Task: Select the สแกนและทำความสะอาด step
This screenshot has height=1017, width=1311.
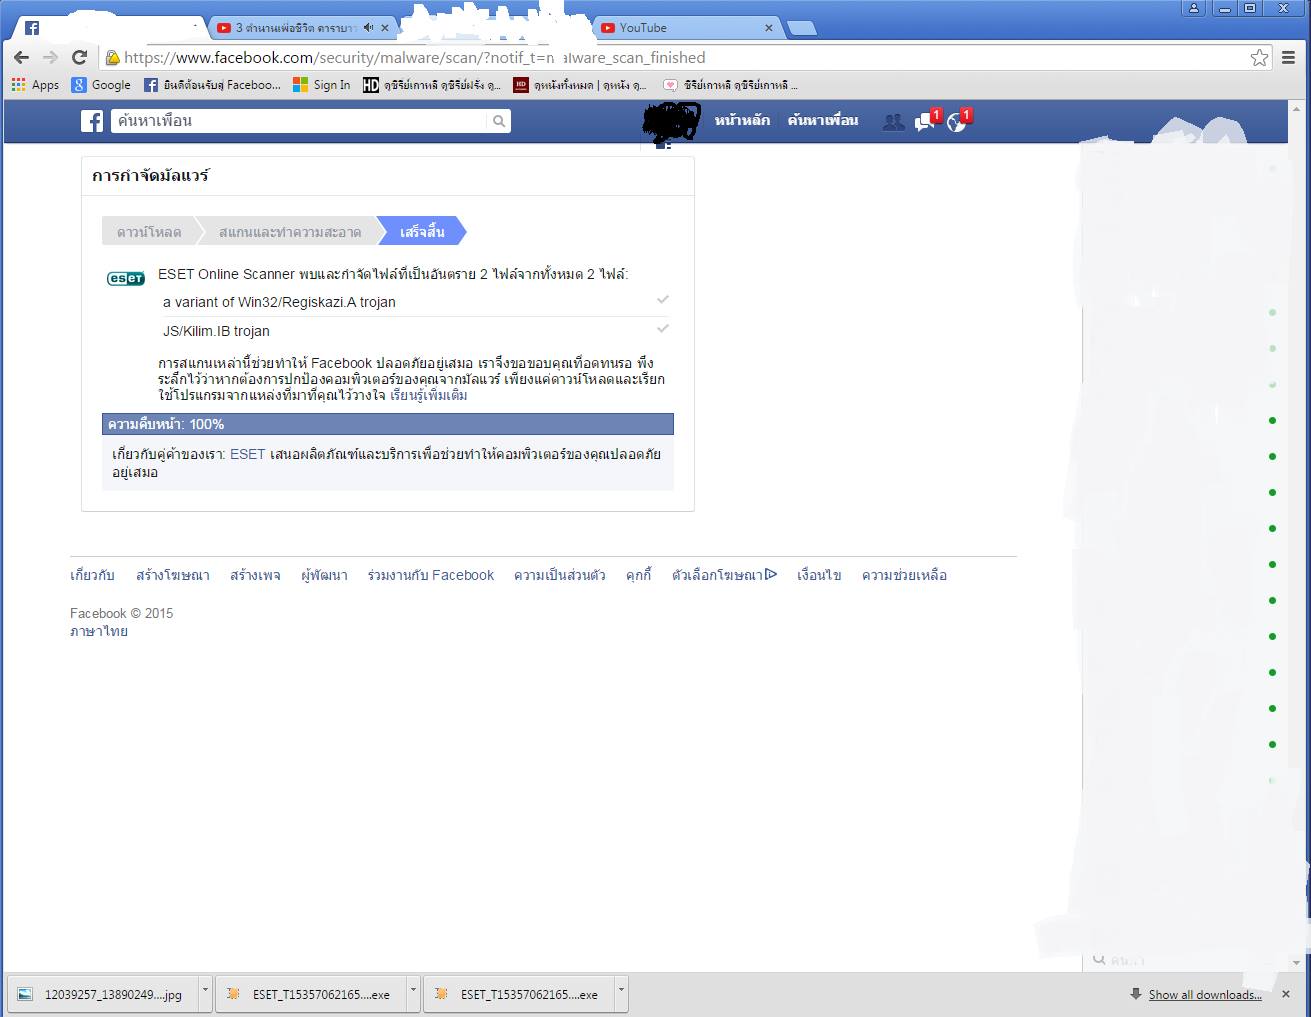Action: point(290,232)
